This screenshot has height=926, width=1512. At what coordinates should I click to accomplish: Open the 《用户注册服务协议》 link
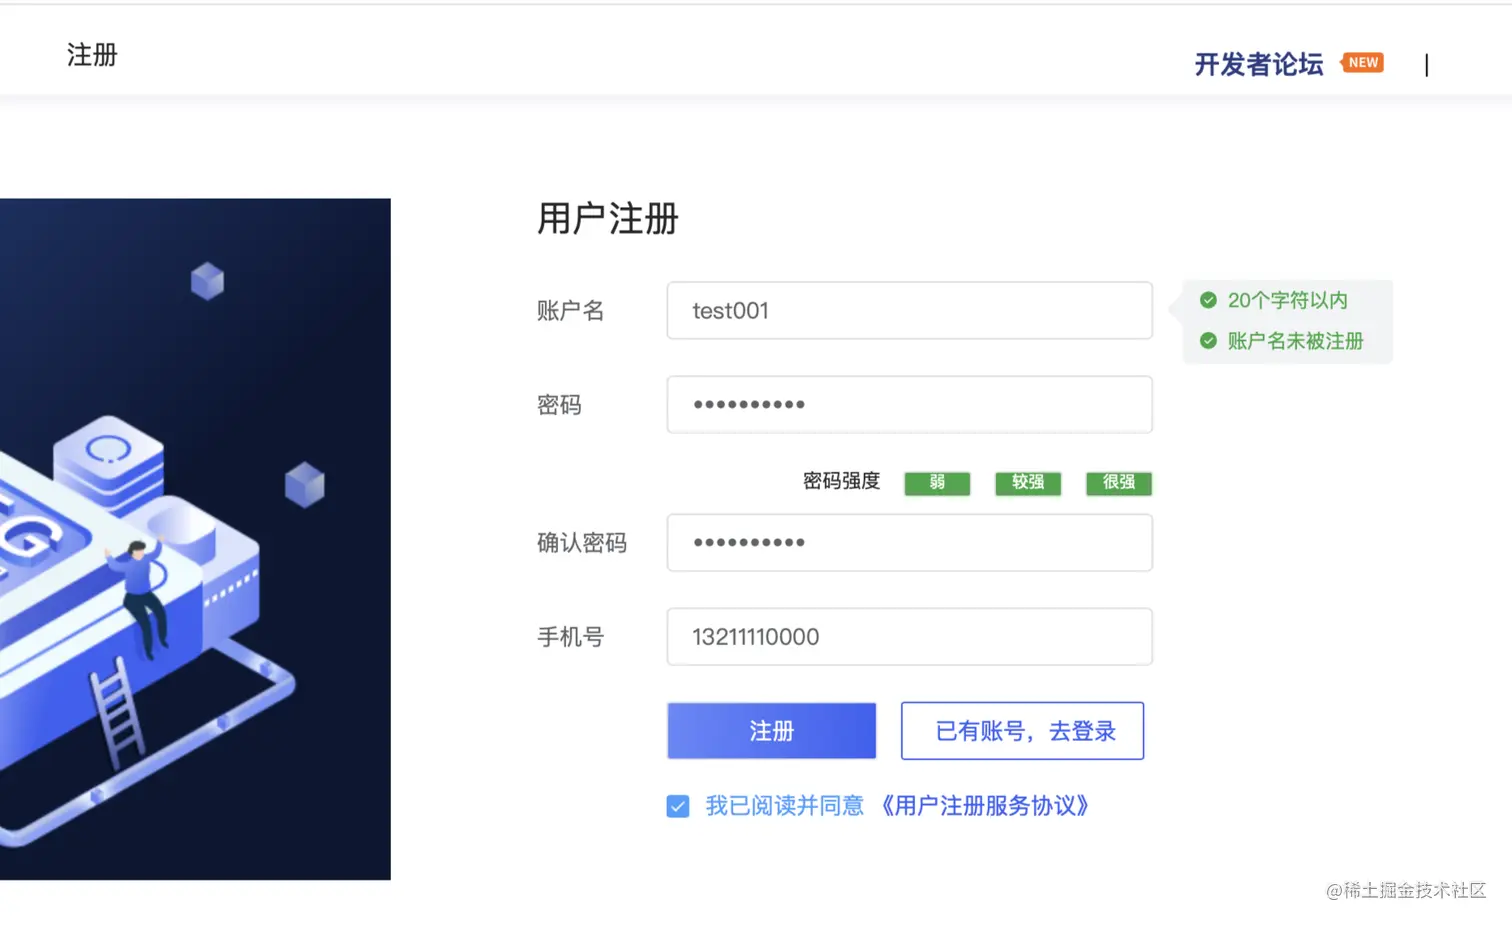984,806
